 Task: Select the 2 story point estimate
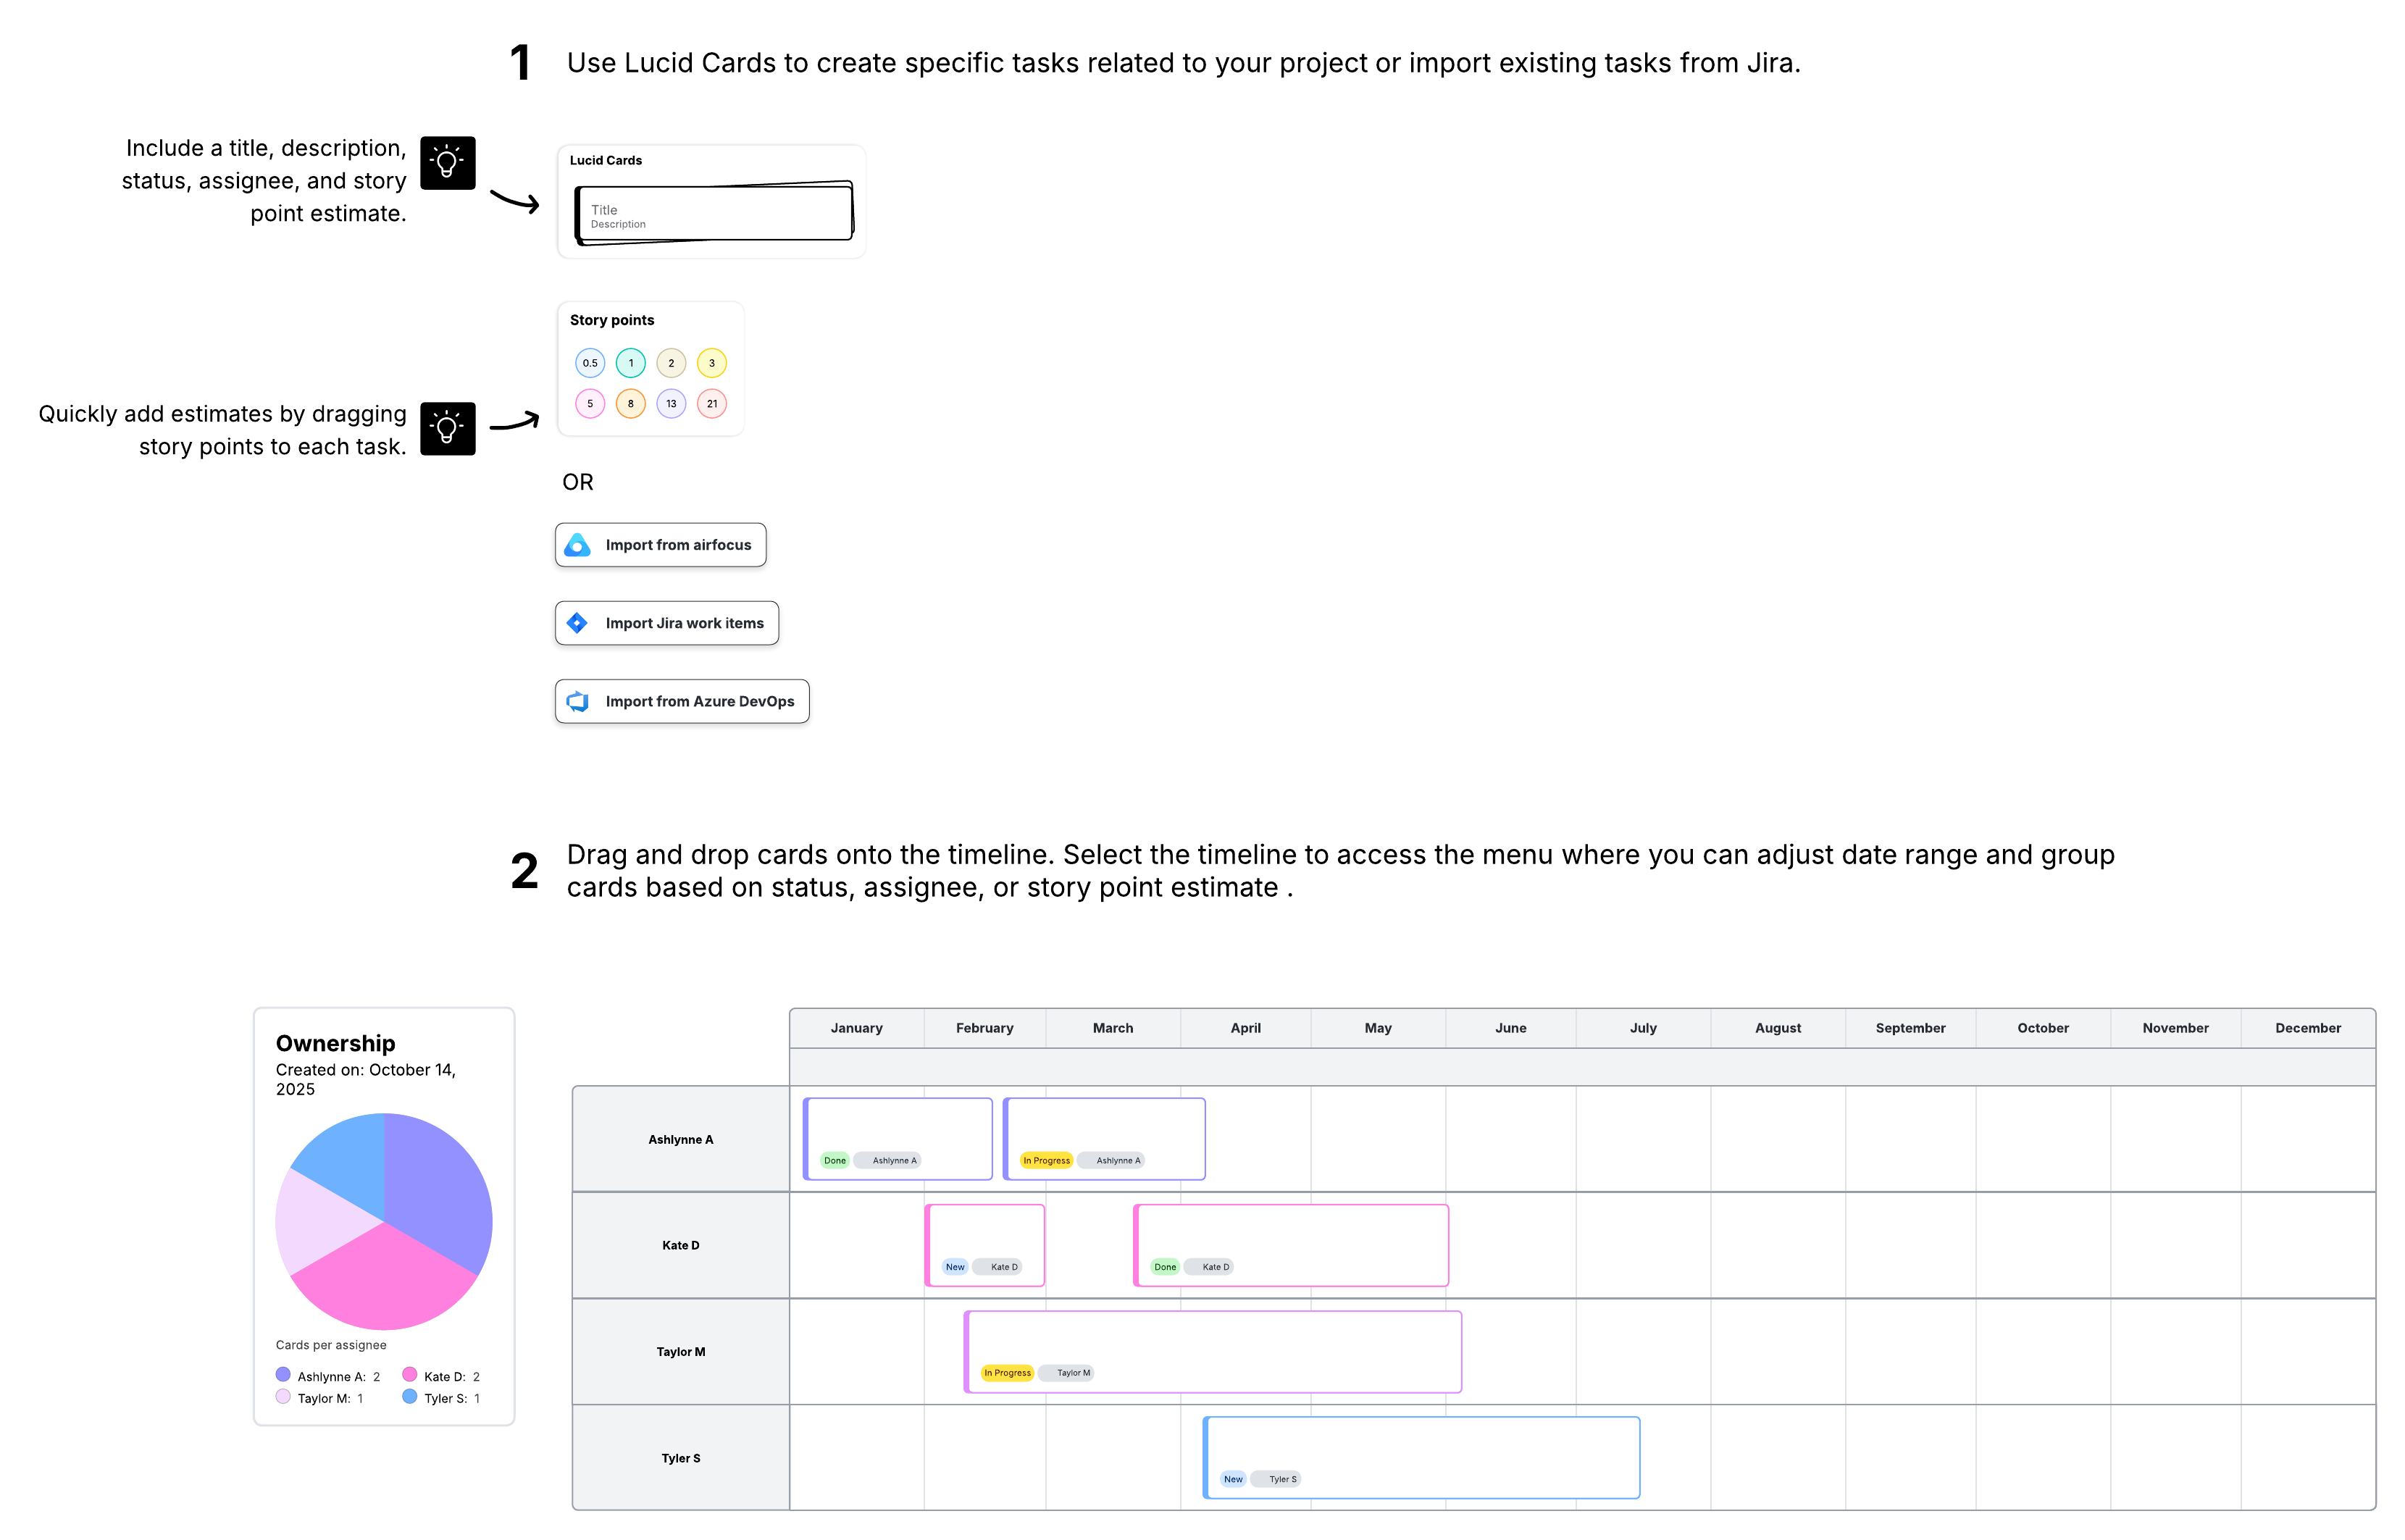[x=671, y=362]
